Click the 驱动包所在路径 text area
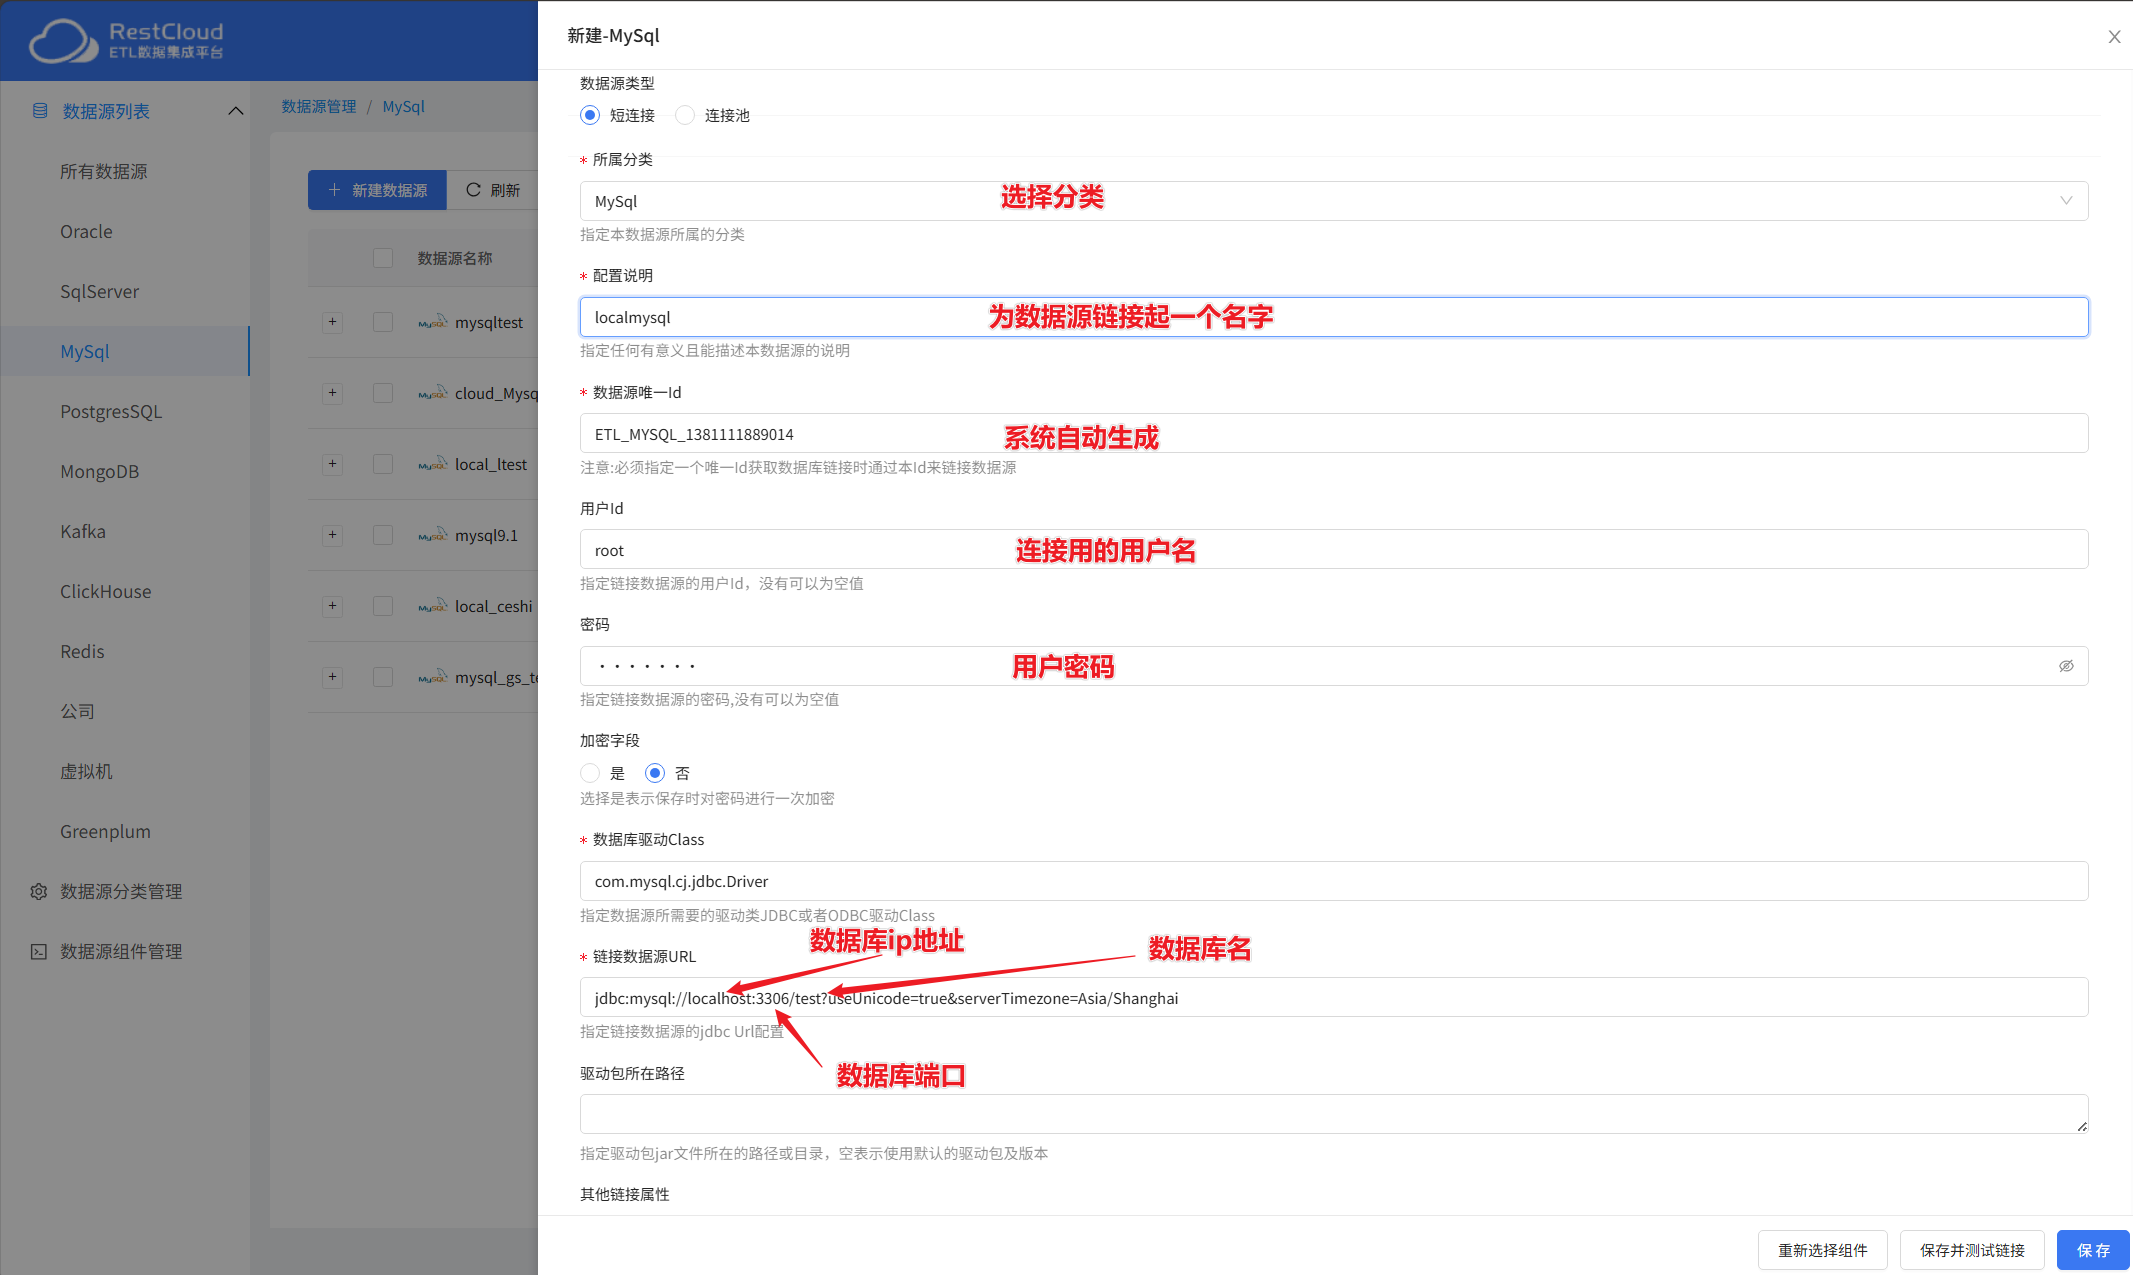Viewport: 2133px width, 1275px height. (1334, 1114)
